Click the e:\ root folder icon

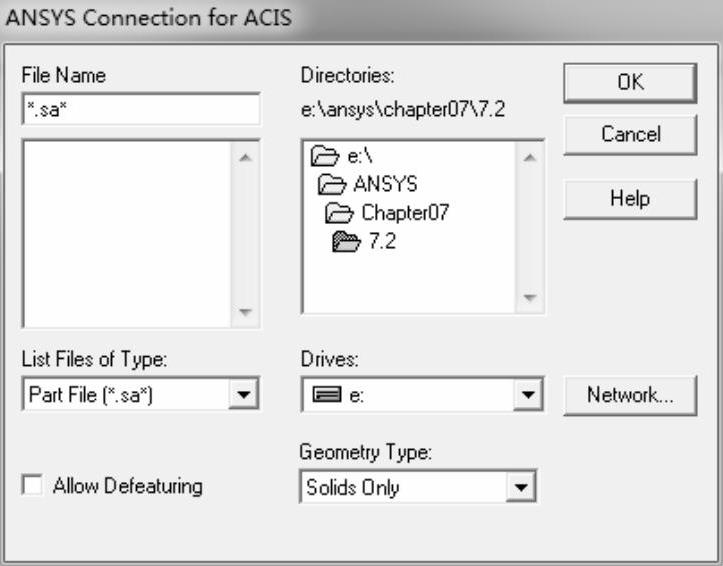[325, 155]
